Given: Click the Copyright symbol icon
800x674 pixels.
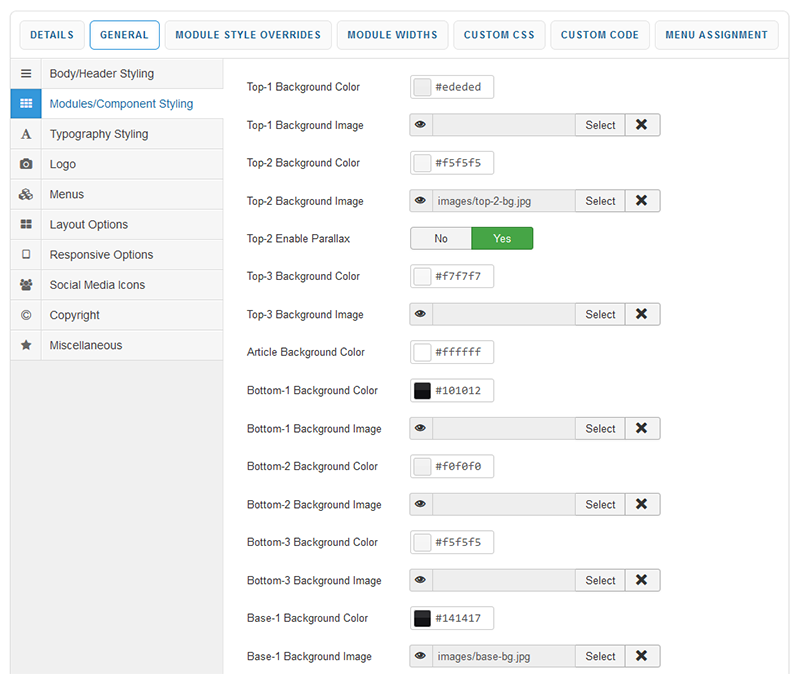Looking at the screenshot, I should [x=26, y=315].
